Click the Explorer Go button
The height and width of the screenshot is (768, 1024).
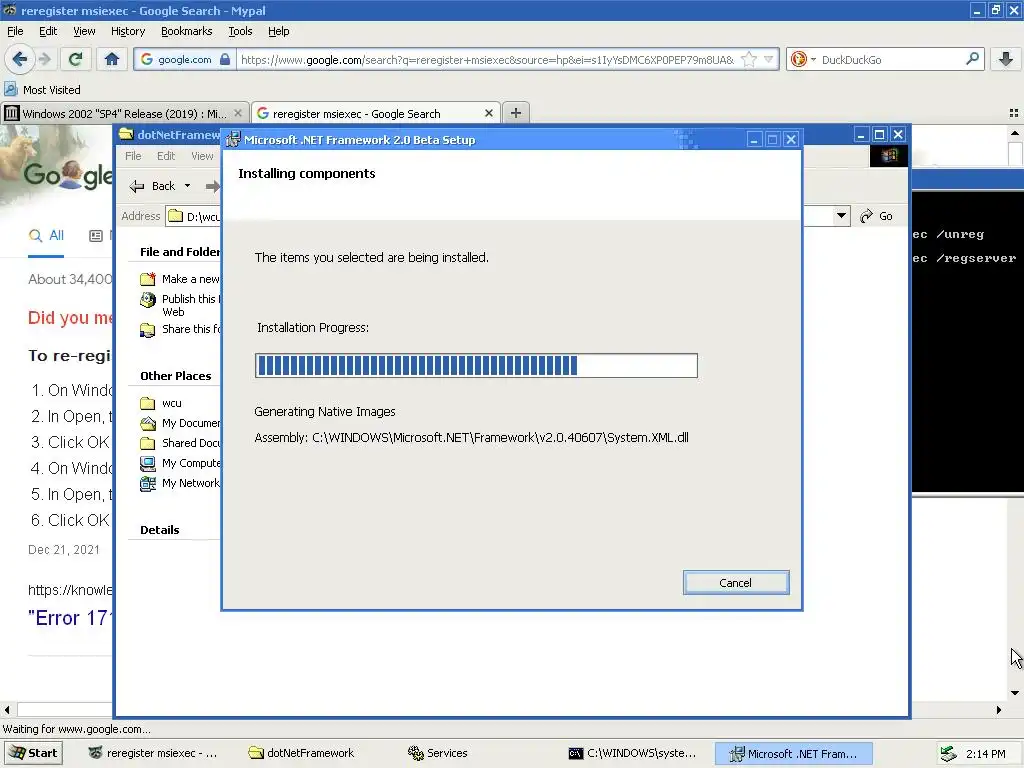point(877,216)
